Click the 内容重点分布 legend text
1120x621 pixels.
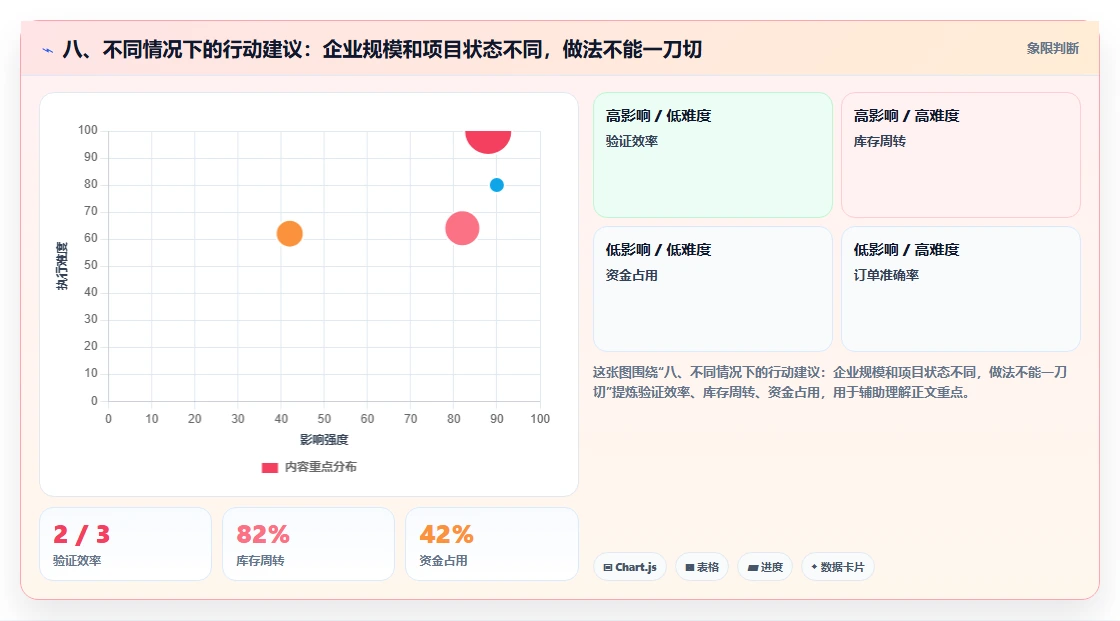(x=320, y=467)
